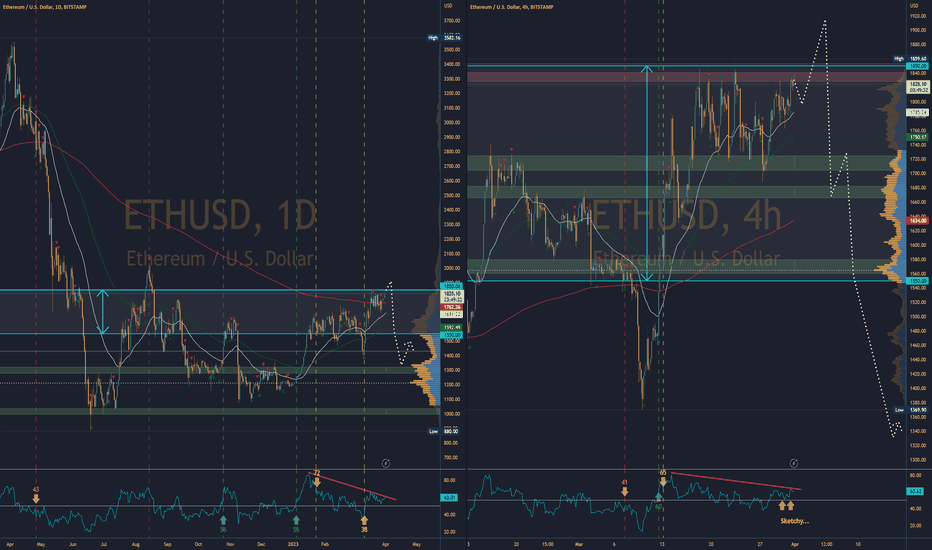This screenshot has height=550, width=932.
Task: Click the 2023 label on the 1D time axis
Action: pyautogui.click(x=293, y=544)
